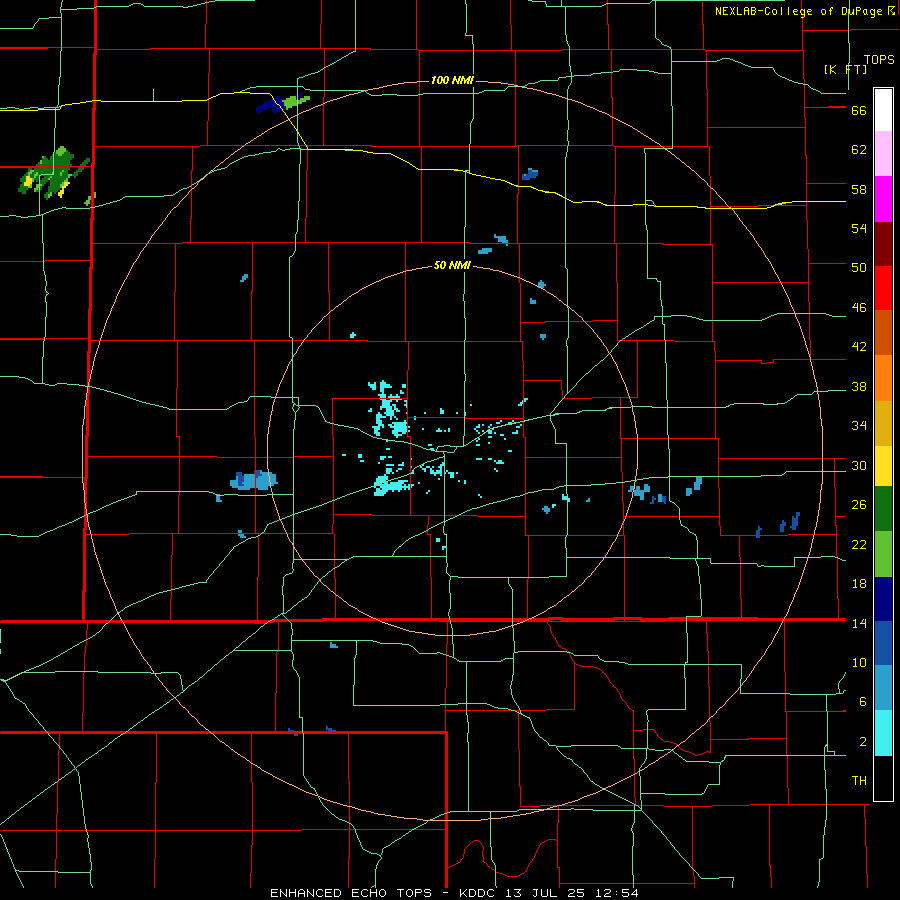Select the 38 legend value
The height and width of the screenshot is (900, 900).
(x=859, y=386)
